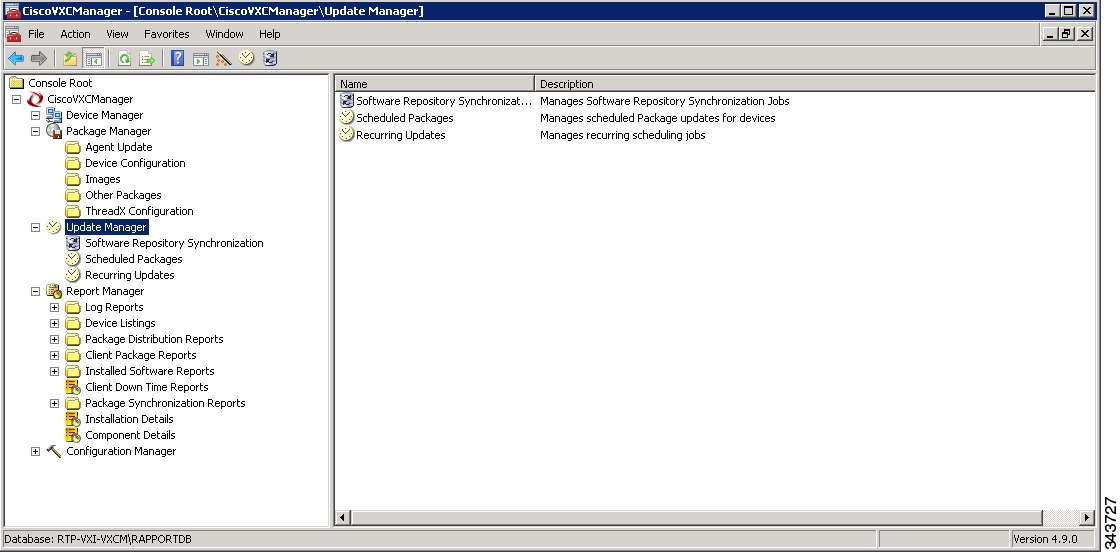1120x552 pixels.
Task: Click the Package Manager disk icon
Action: (x=54, y=131)
